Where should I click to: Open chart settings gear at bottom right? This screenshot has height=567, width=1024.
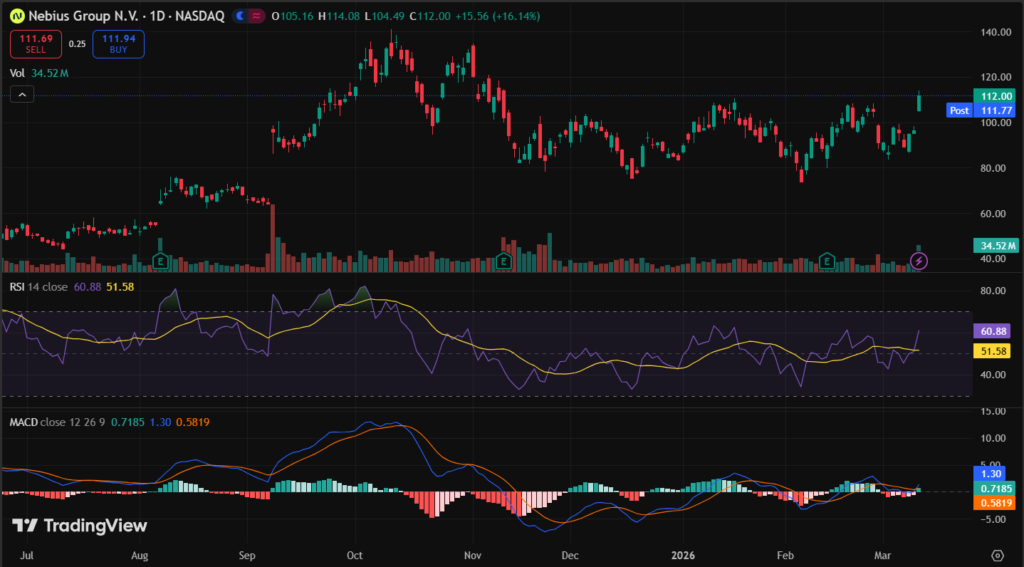(x=997, y=554)
